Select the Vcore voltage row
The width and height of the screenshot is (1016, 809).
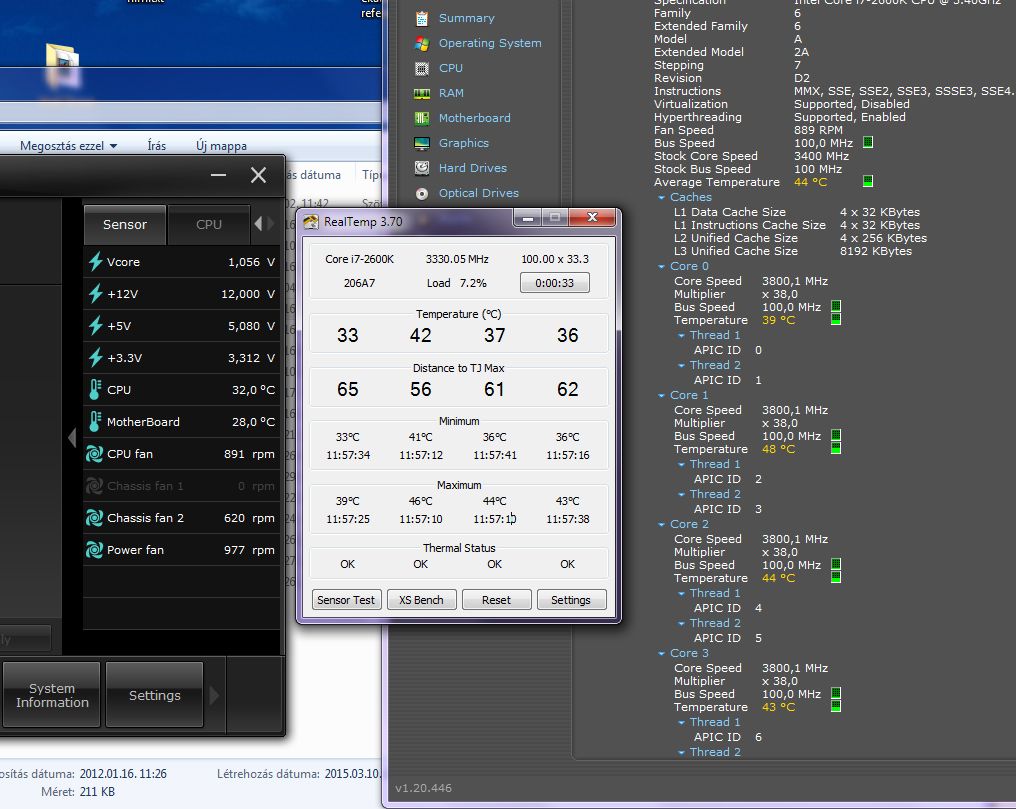click(181, 262)
